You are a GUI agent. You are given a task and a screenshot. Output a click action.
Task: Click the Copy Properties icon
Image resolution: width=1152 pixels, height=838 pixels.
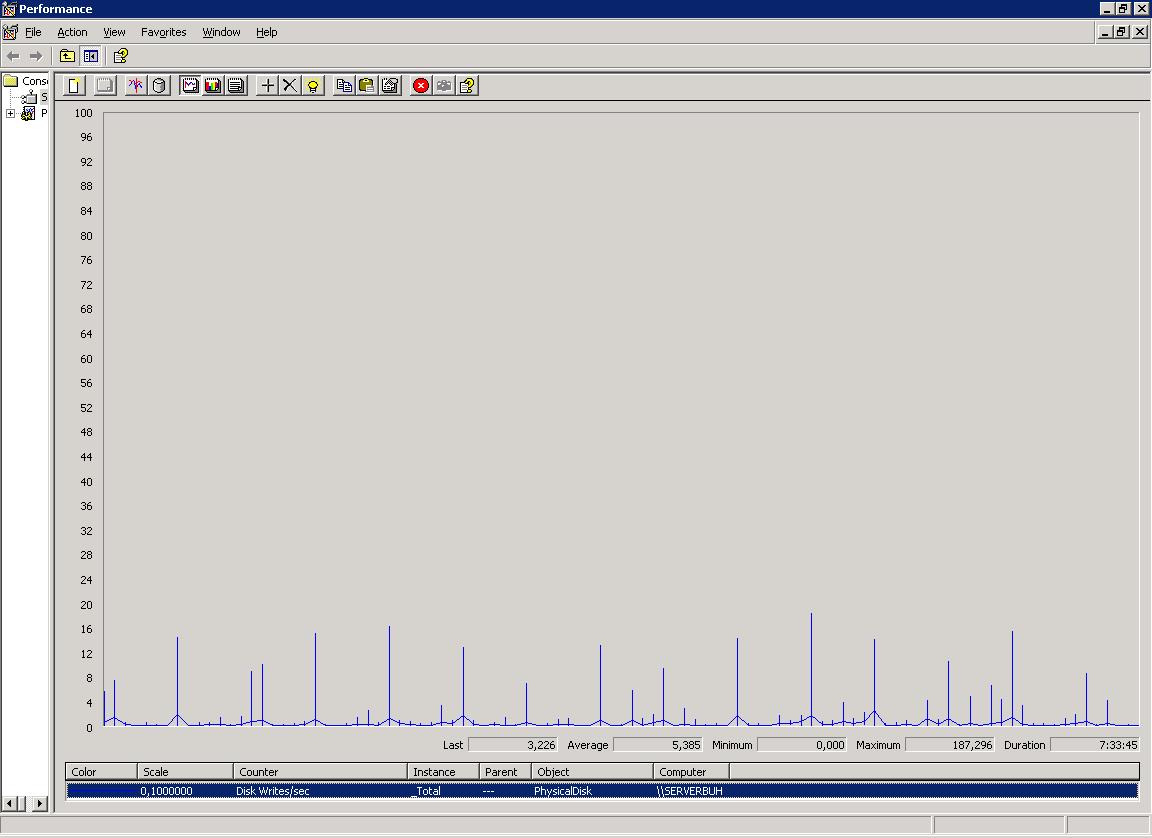[x=344, y=86]
